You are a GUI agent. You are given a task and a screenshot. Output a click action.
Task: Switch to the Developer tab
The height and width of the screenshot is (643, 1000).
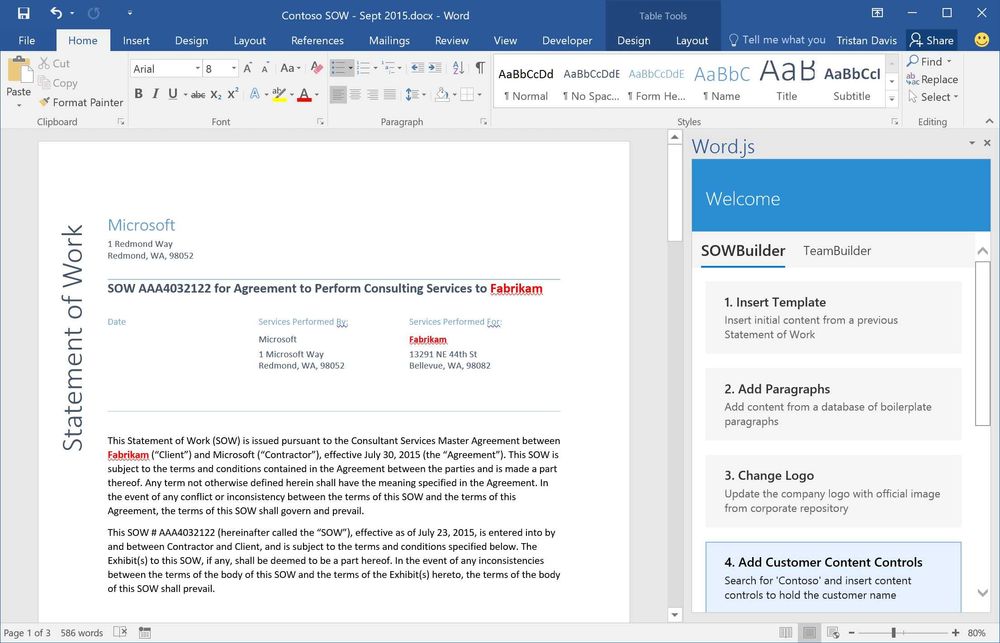coord(567,40)
